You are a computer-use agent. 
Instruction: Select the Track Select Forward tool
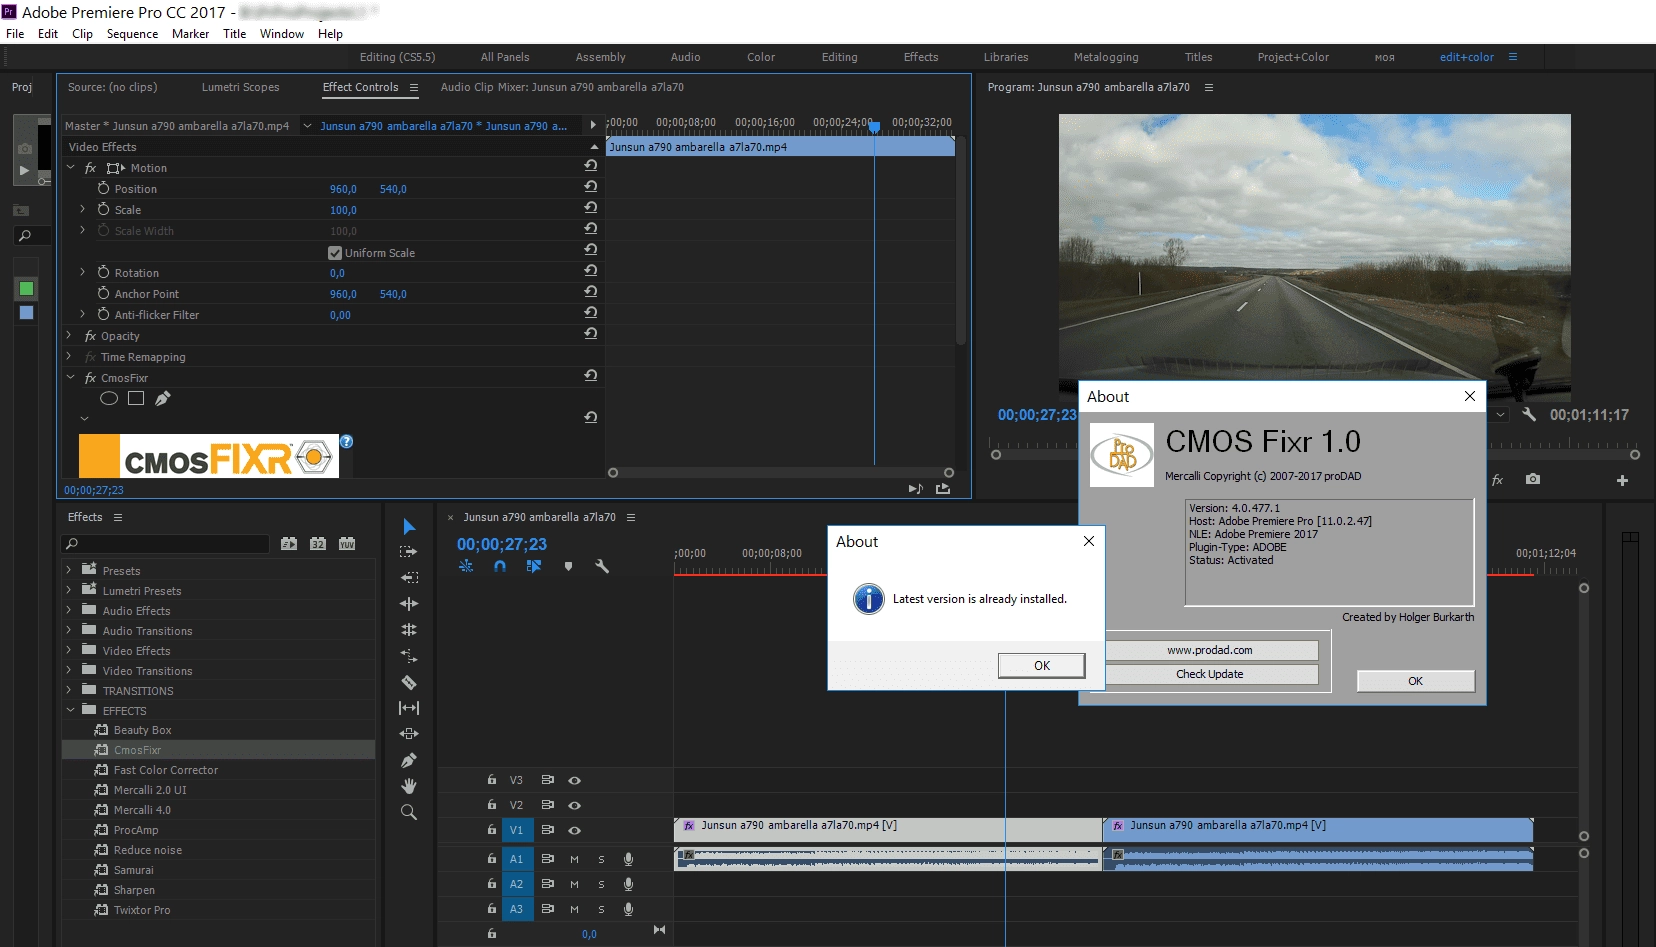coord(409,552)
